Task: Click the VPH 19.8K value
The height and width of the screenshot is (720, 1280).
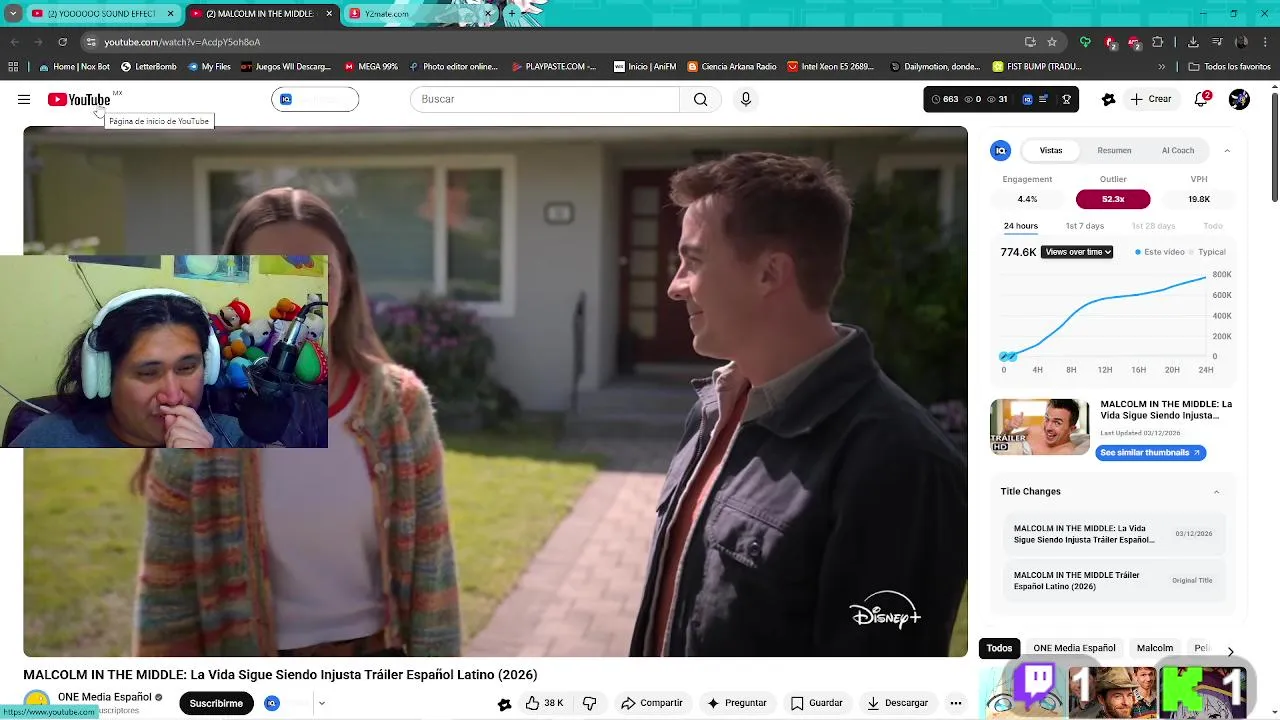Action: [1199, 199]
